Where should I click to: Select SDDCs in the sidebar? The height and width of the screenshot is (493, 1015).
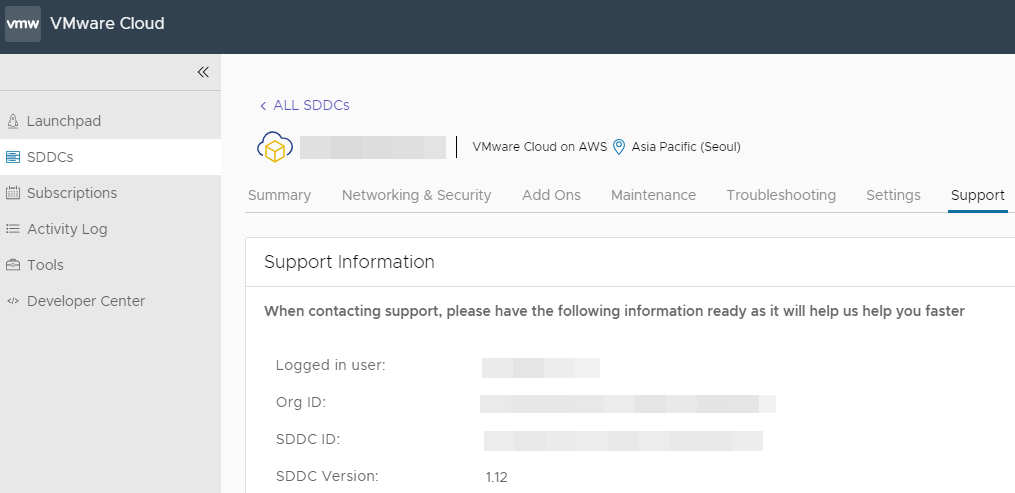point(110,157)
